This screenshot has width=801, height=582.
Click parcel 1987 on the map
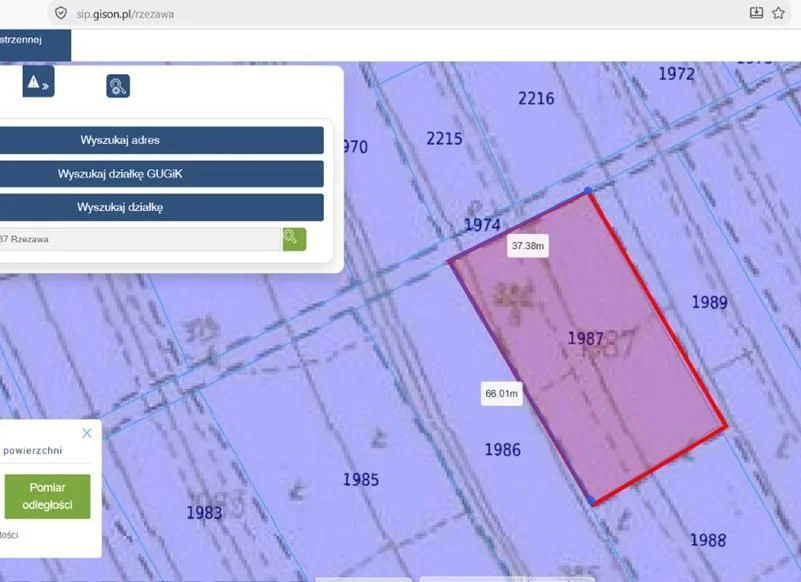tap(586, 338)
